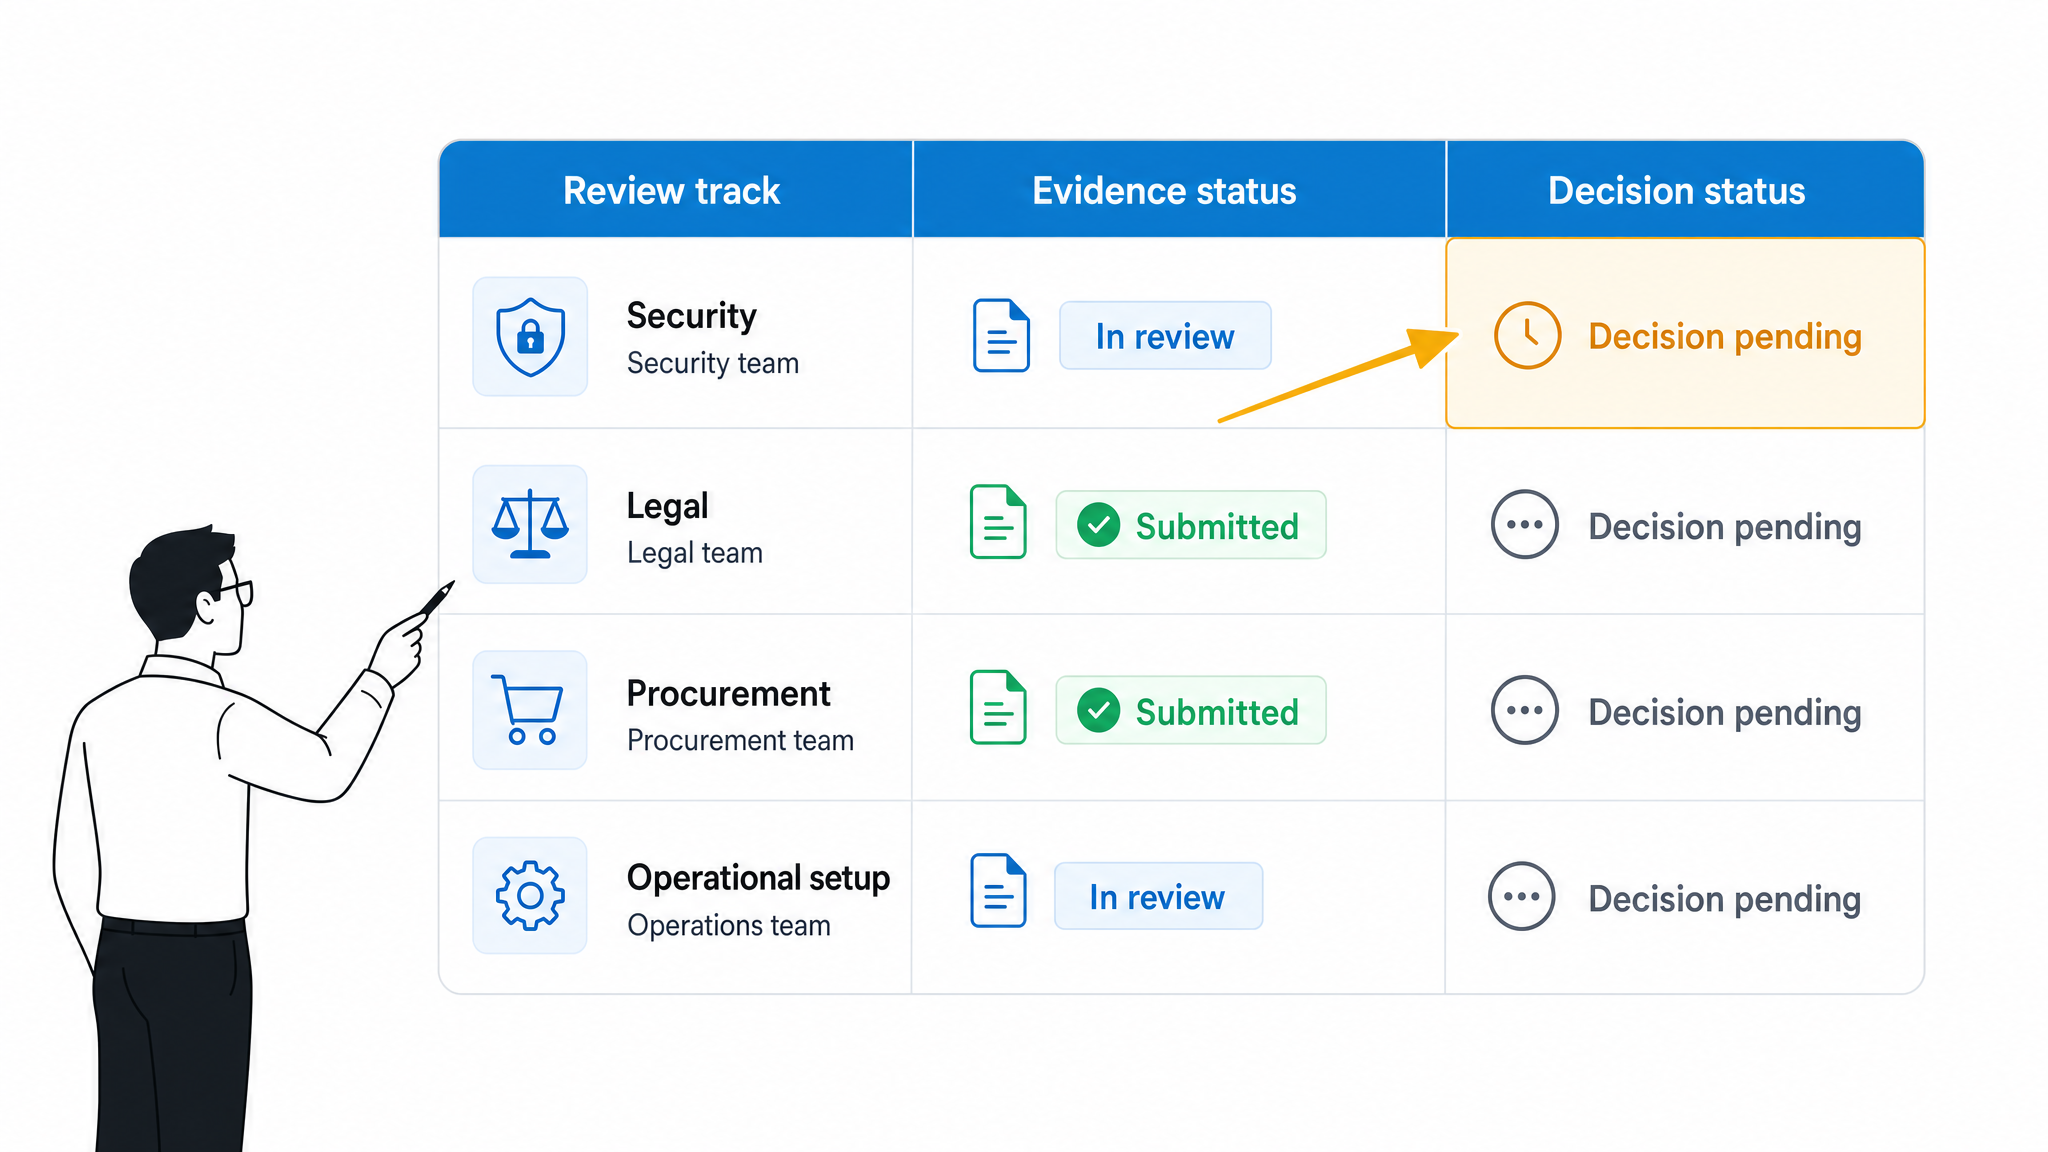Screen dimensions: 2048x1152
Task: Click the Submitted badge for Procurement
Action: [x=1191, y=710]
